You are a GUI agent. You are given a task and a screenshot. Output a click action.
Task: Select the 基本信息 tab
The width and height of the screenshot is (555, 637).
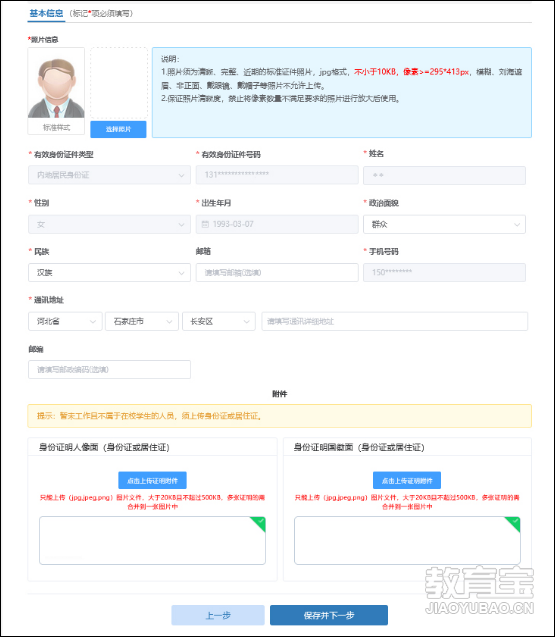(x=46, y=13)
